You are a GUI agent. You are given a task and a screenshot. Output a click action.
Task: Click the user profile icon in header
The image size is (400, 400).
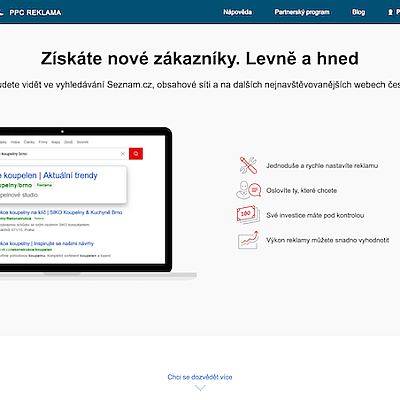click(x=390, y=12)
